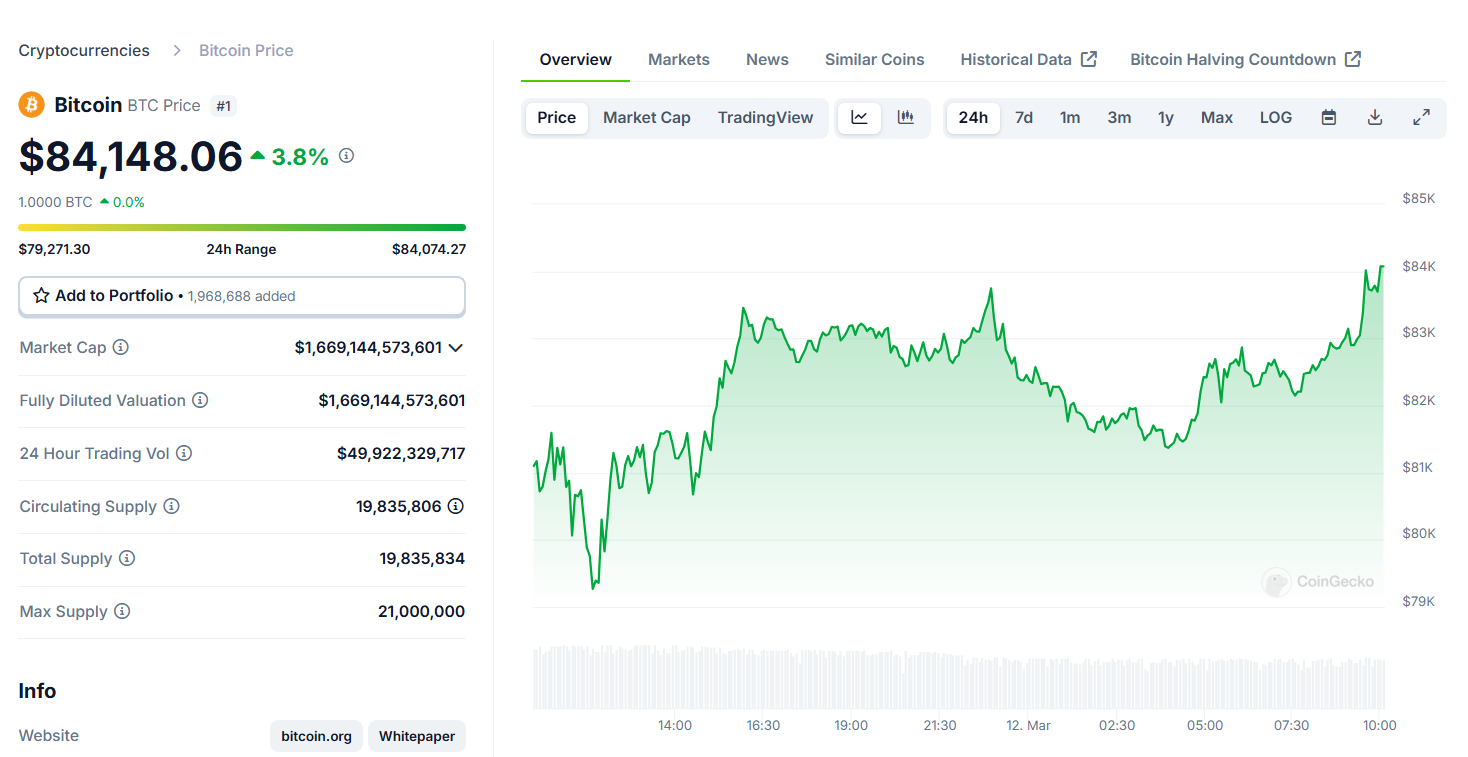
Task: Show Fully Diluted Valuation info icon
Action: (200, 401)
